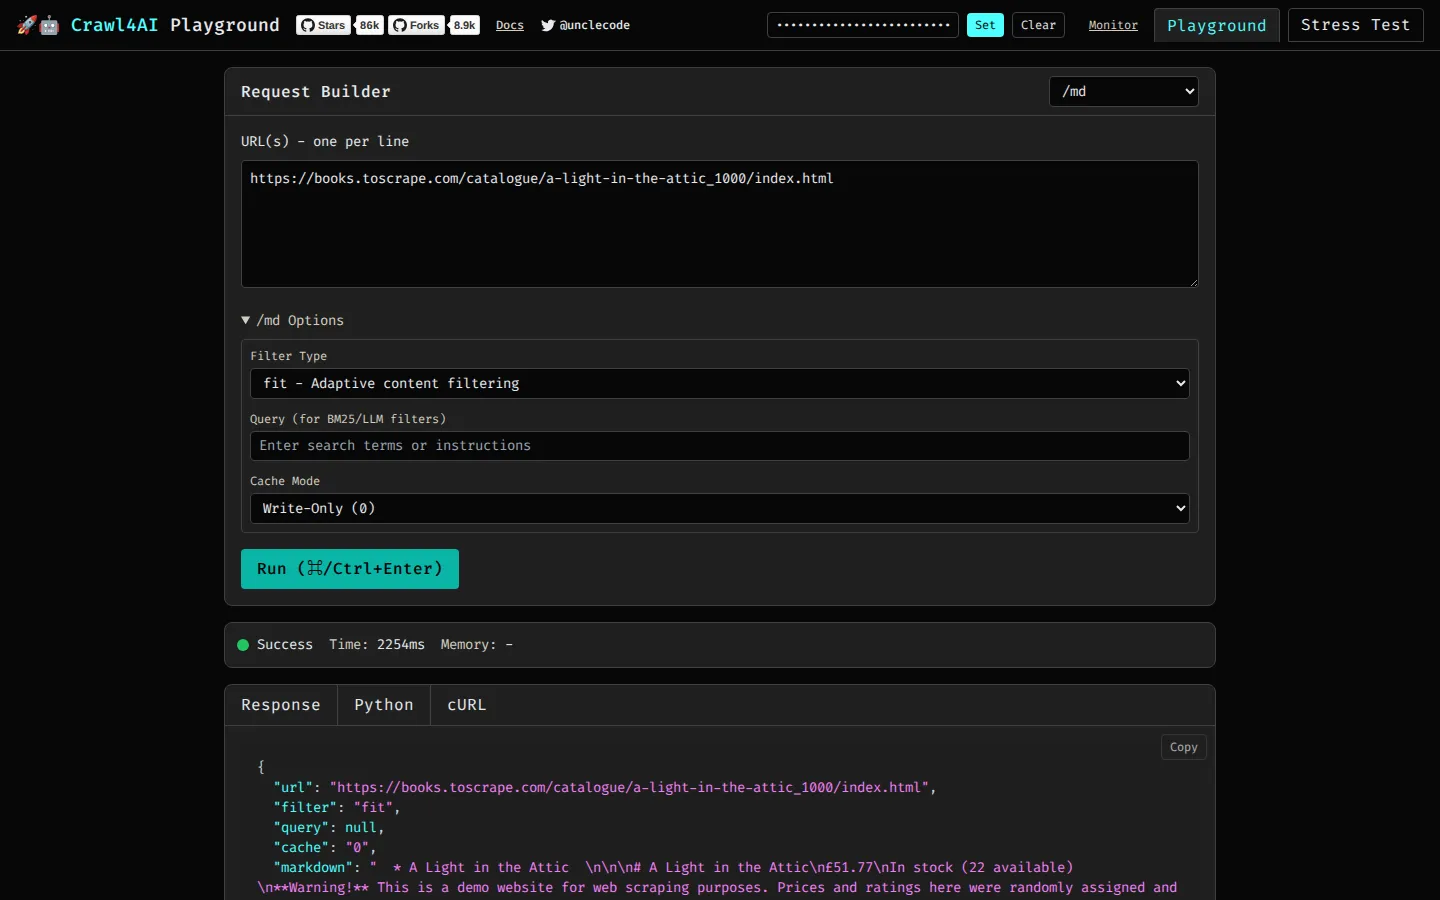Select the Python tab
Image resolution: width=1440 pixels, height=900 pixels.
coord(384,705)
